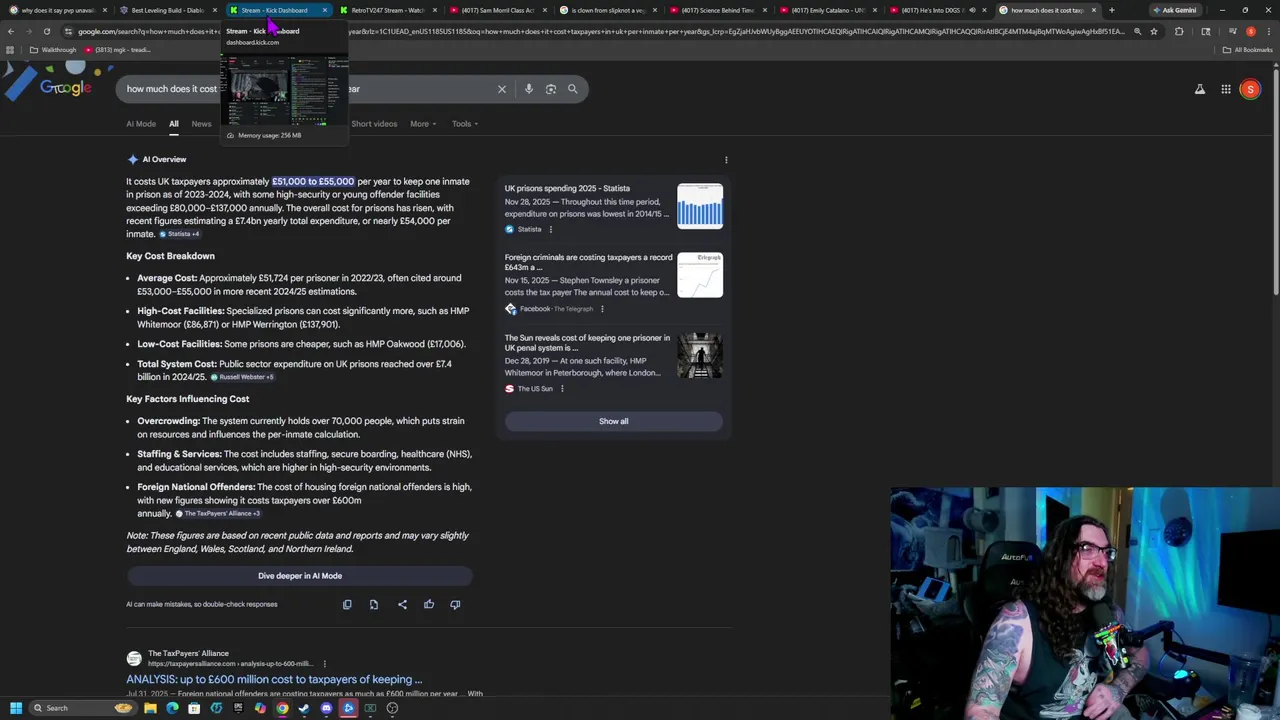
Task: Launch Discord from the taskbar
Action: [326, 708]
